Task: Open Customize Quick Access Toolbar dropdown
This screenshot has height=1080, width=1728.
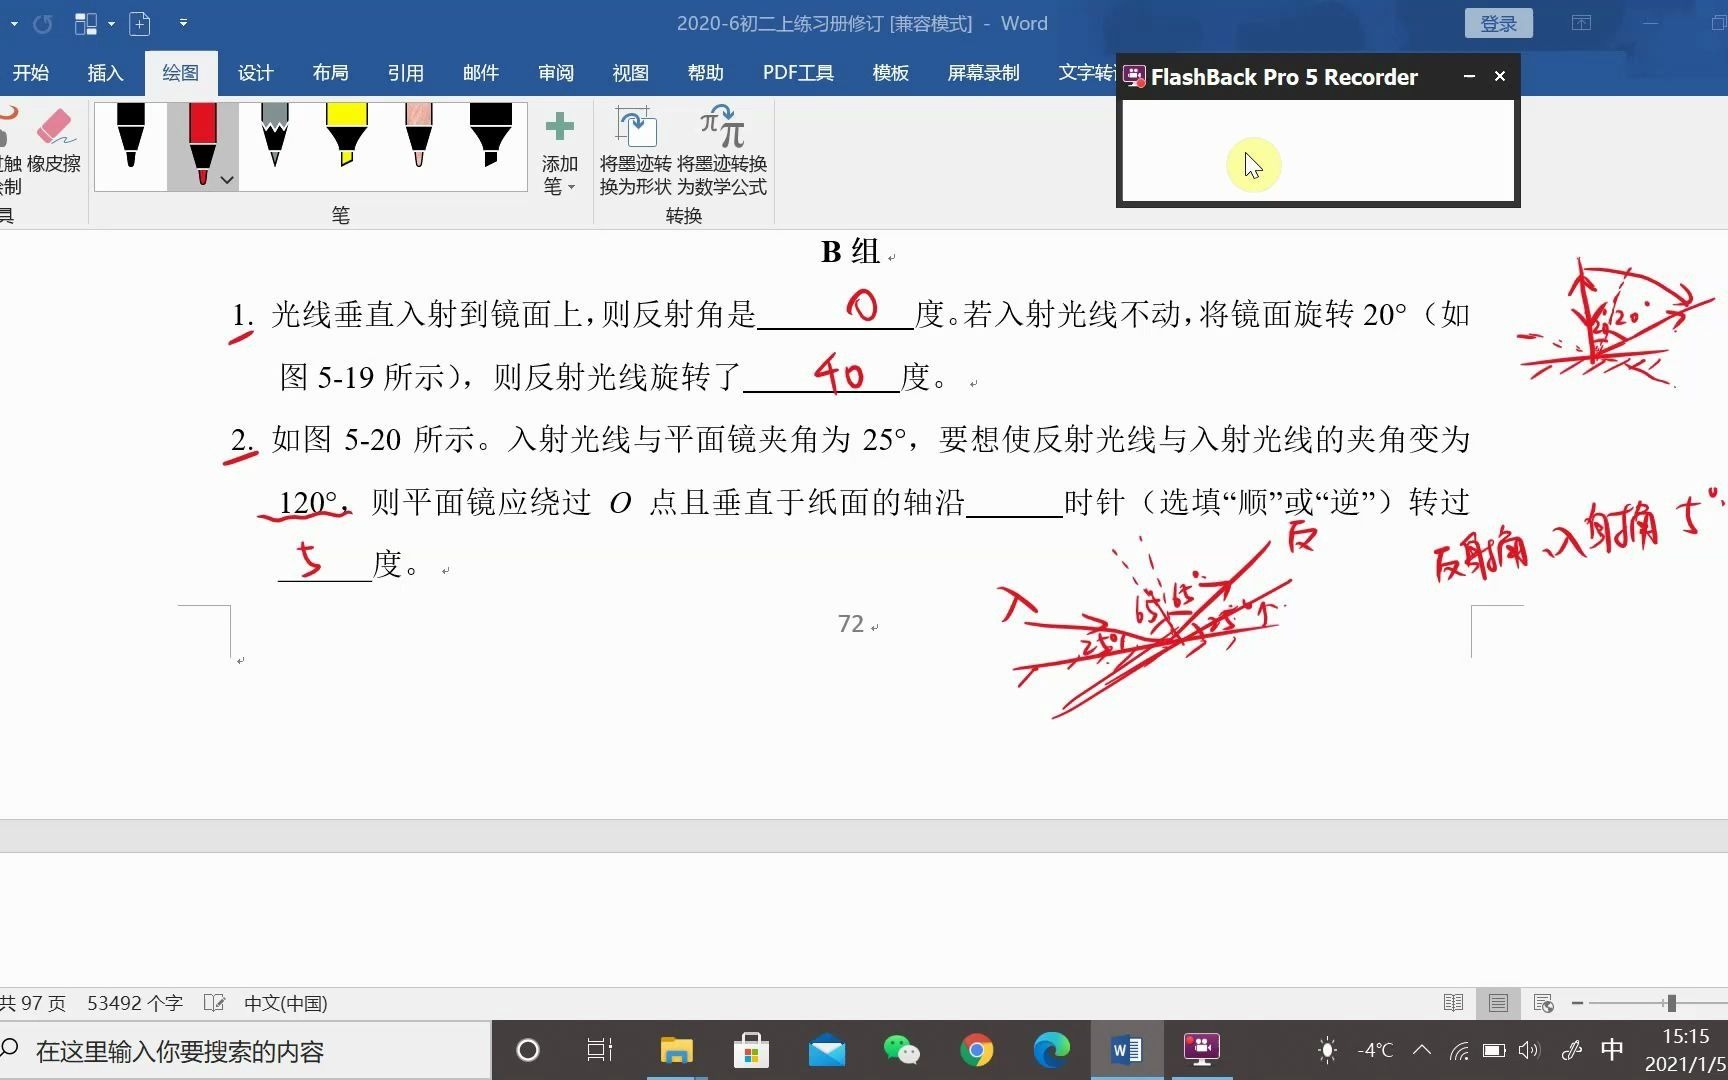Action: pos(183,23)
